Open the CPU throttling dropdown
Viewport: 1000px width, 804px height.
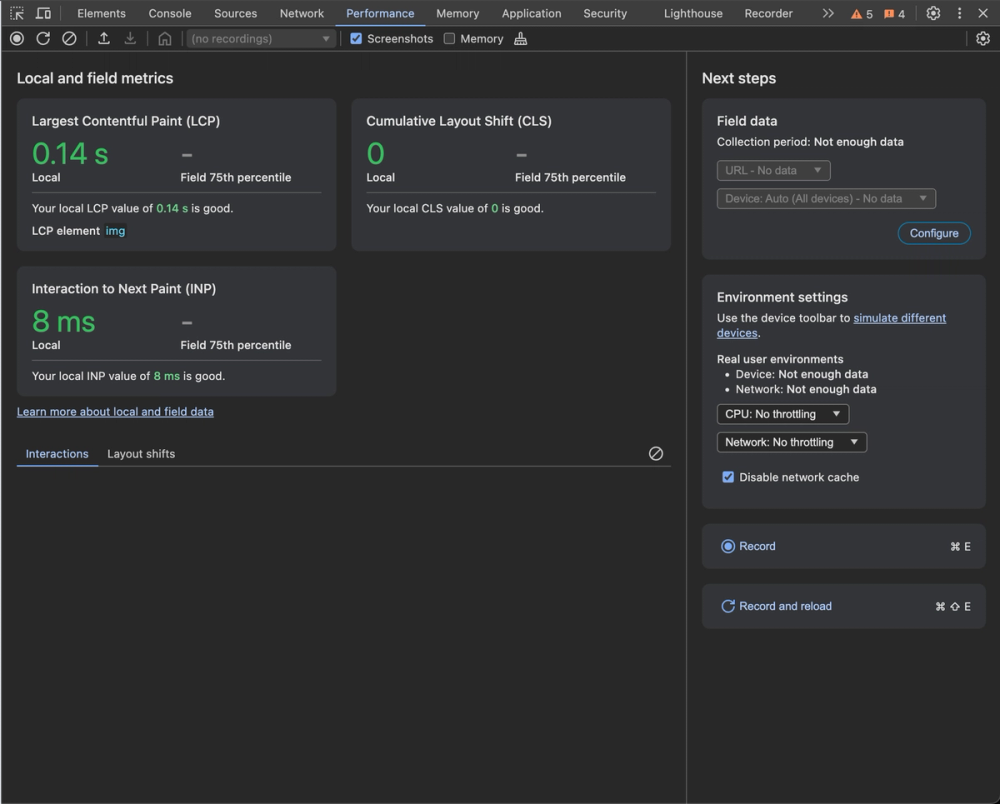[x=783, y=413]
